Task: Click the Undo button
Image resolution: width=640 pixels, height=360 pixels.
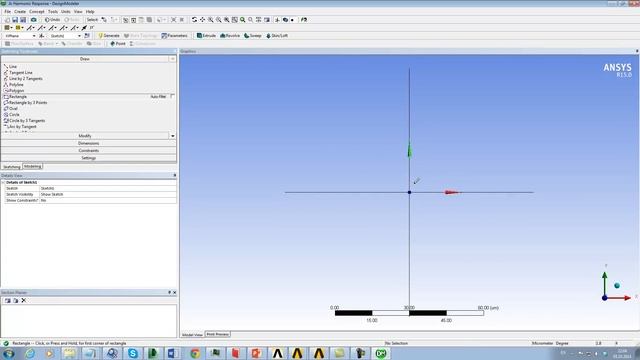Action: 53,20
